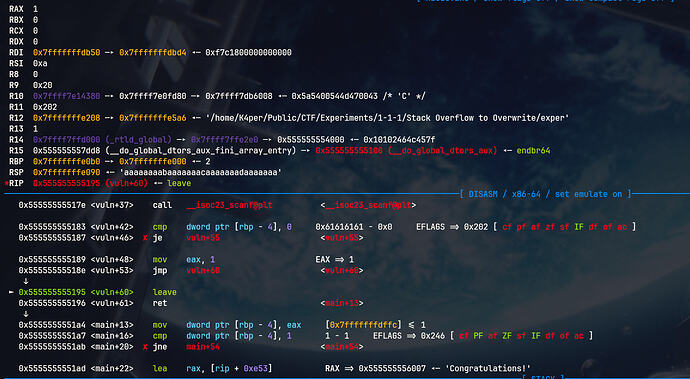Click R12 address 0x7fffffffe208
Screen dimensions: 690x379
[x=66, y=118]
